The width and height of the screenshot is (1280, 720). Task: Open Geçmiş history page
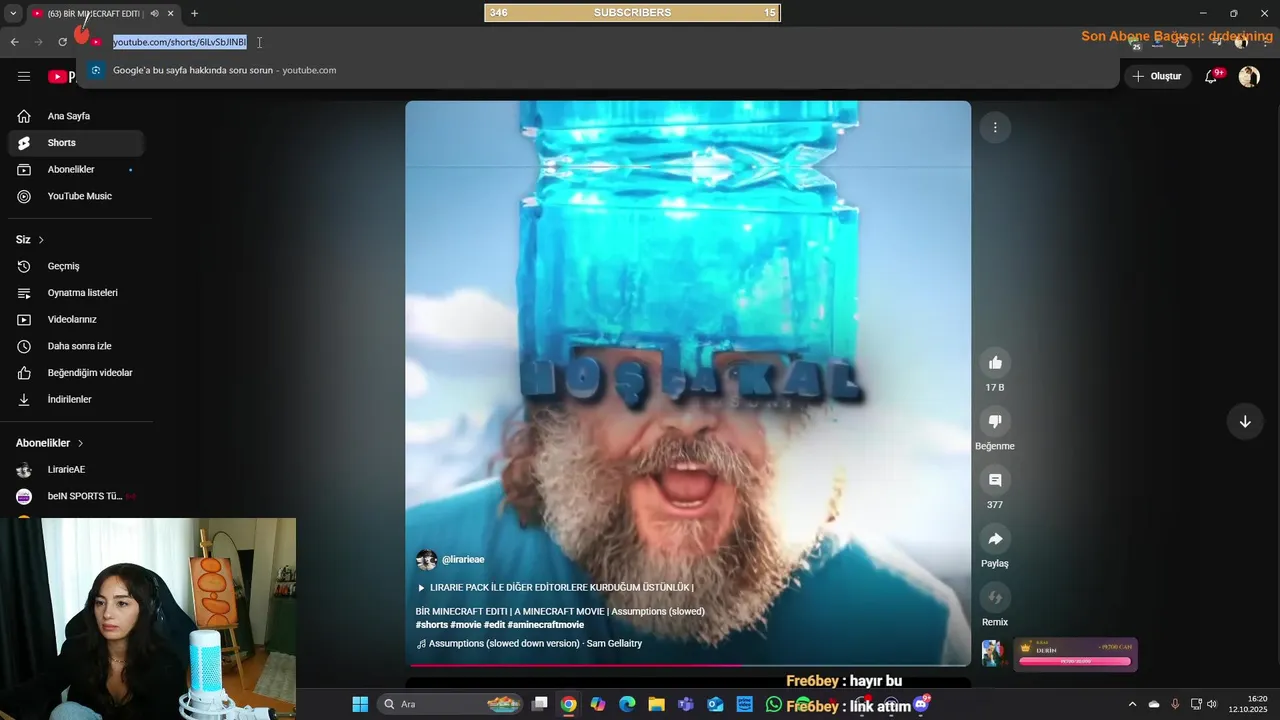76,266
